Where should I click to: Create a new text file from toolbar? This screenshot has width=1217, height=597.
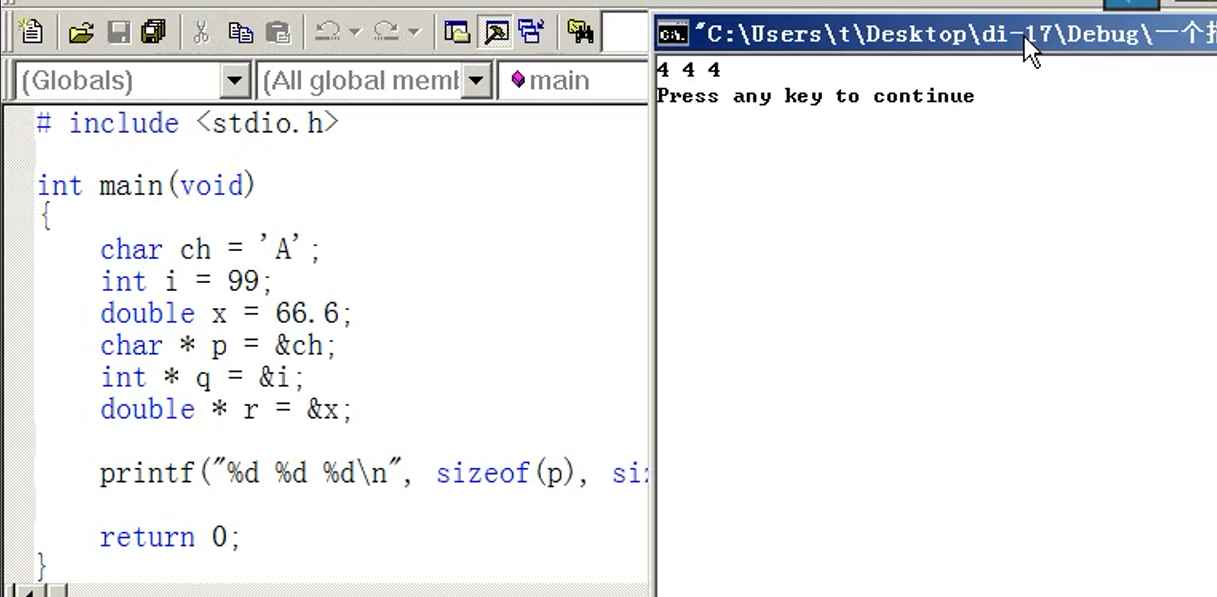31,32
